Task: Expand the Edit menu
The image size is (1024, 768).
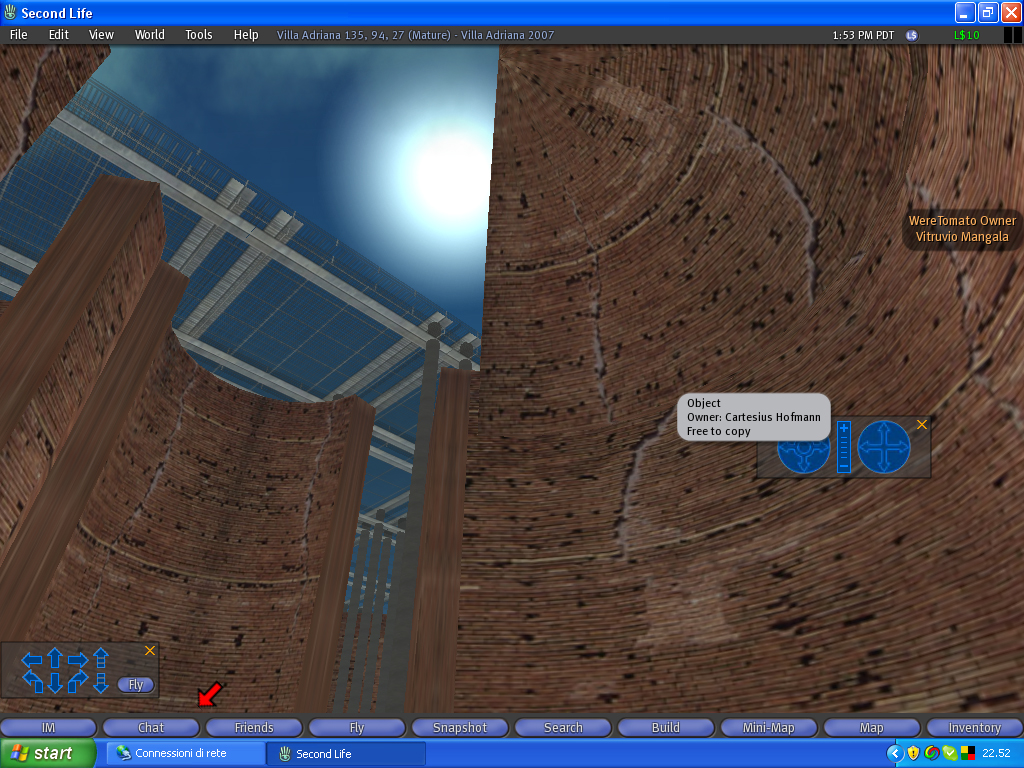Action: pyautogui.click(x=59, y=35)
